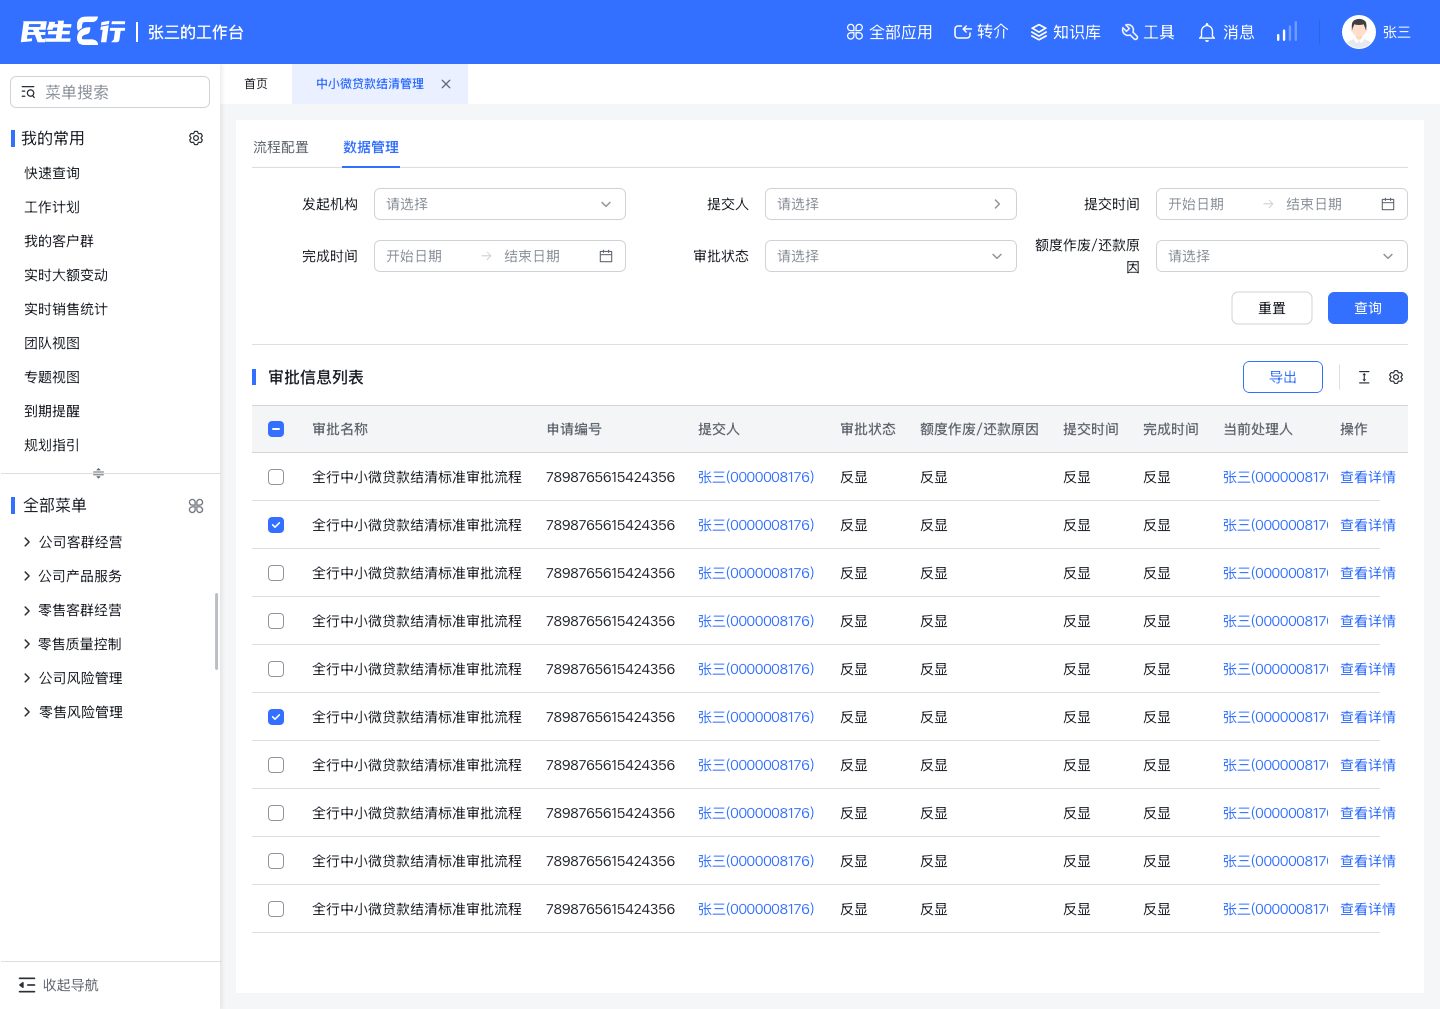Open the table column settings gear
Image resolution: width=1440 pixels, height=1009 pixels.
coord(1396,377)
